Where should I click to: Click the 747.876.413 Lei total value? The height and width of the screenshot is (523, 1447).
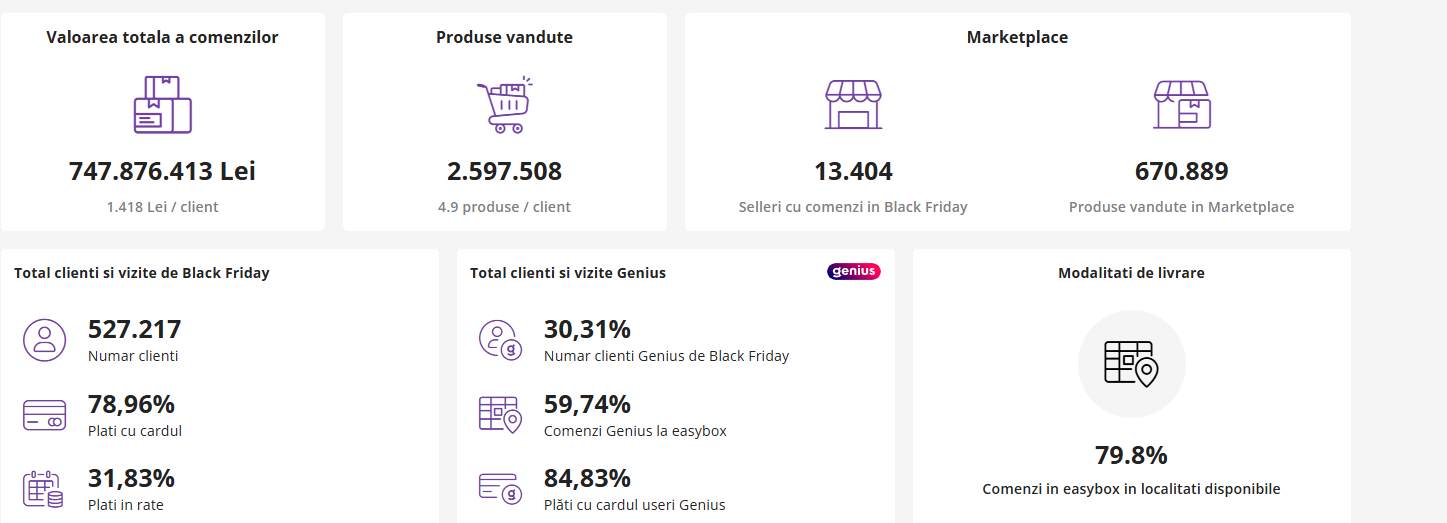pos(162,171)
